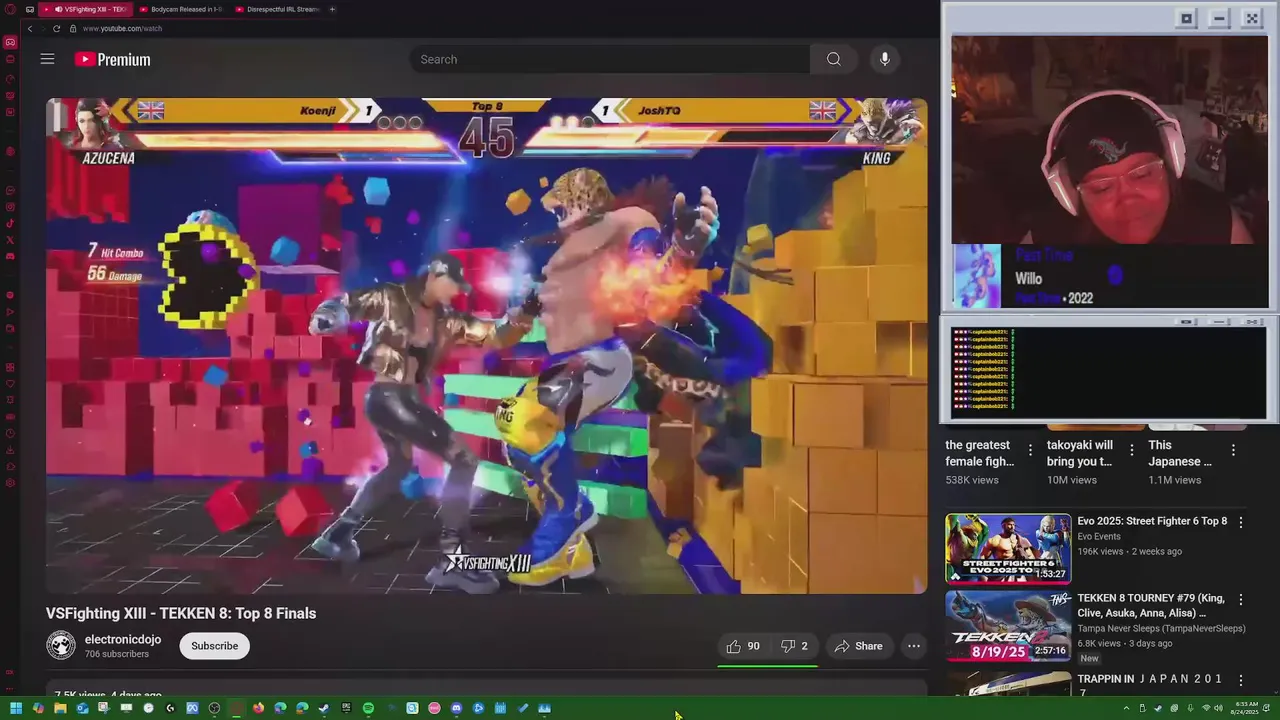The width and height of the screenshot is (1280, 720).
Task: Switch to the Bodycam Released tab
Action: click(180, 9)
